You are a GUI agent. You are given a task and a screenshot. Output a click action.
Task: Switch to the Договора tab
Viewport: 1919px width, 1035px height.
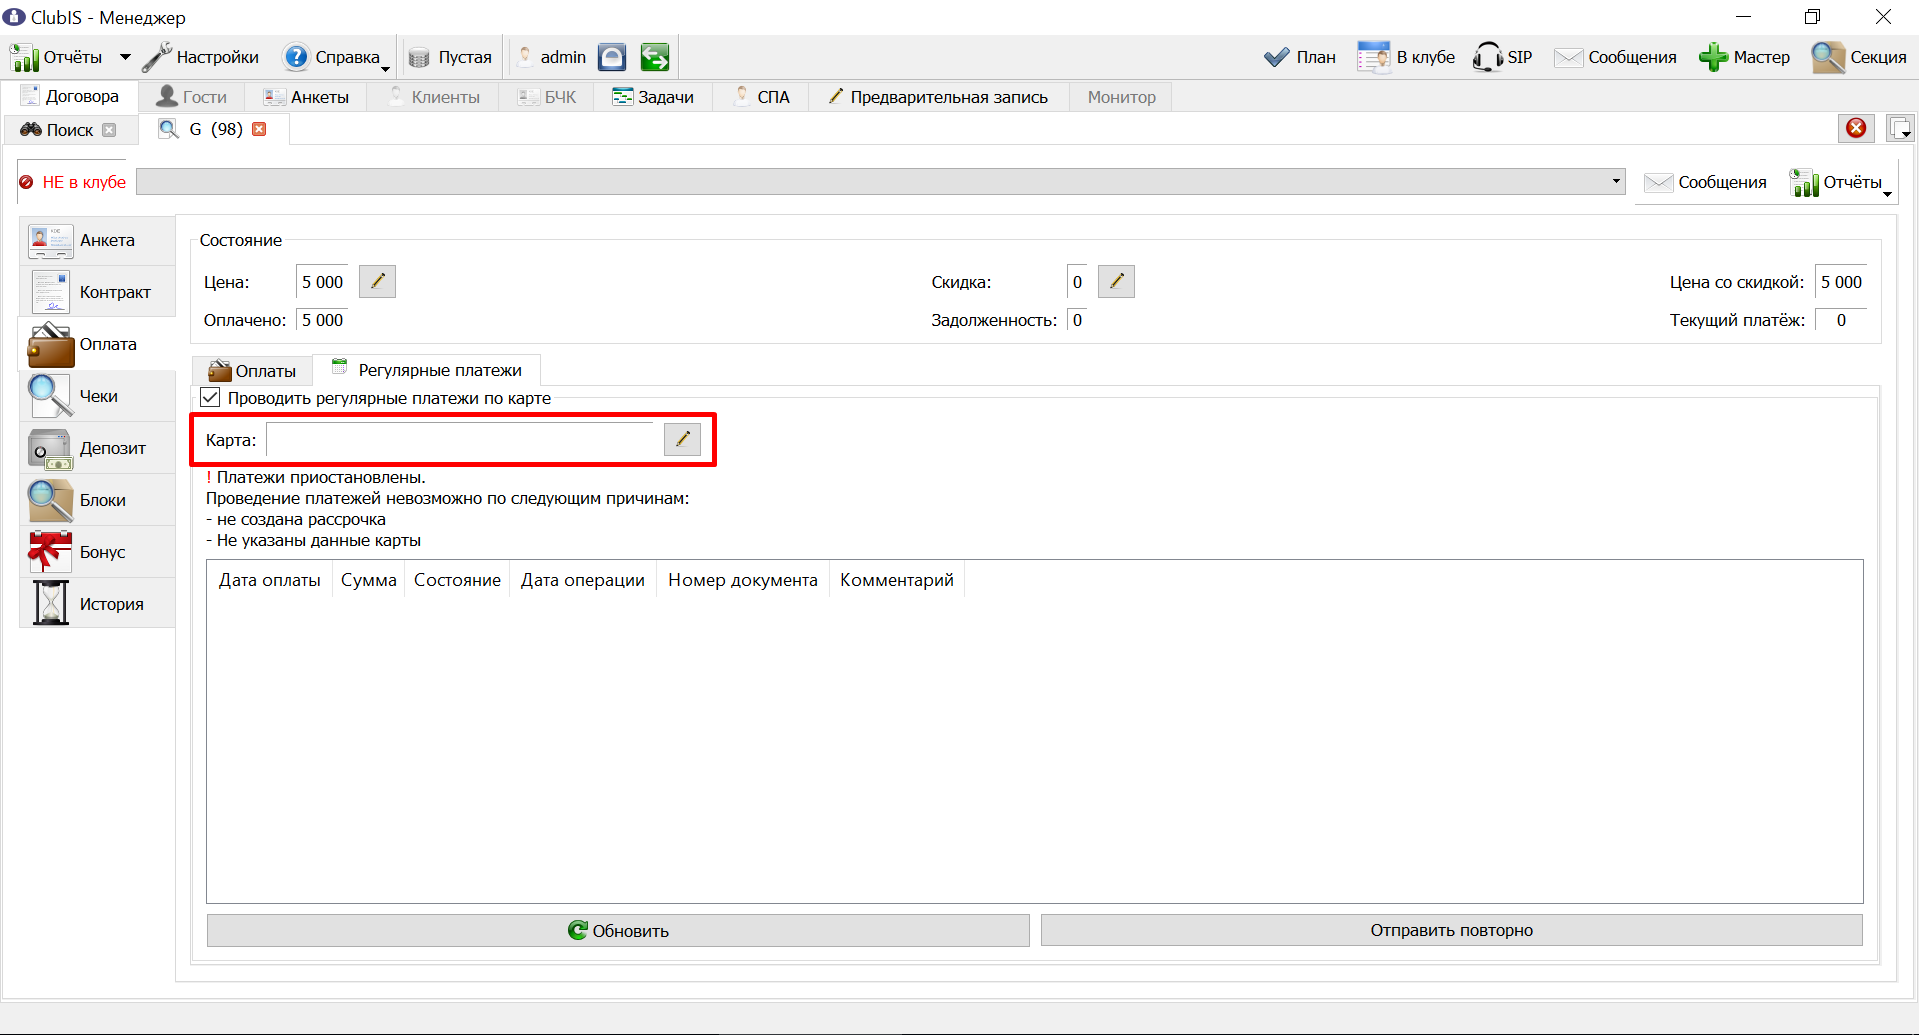click(x=70, y=96)
